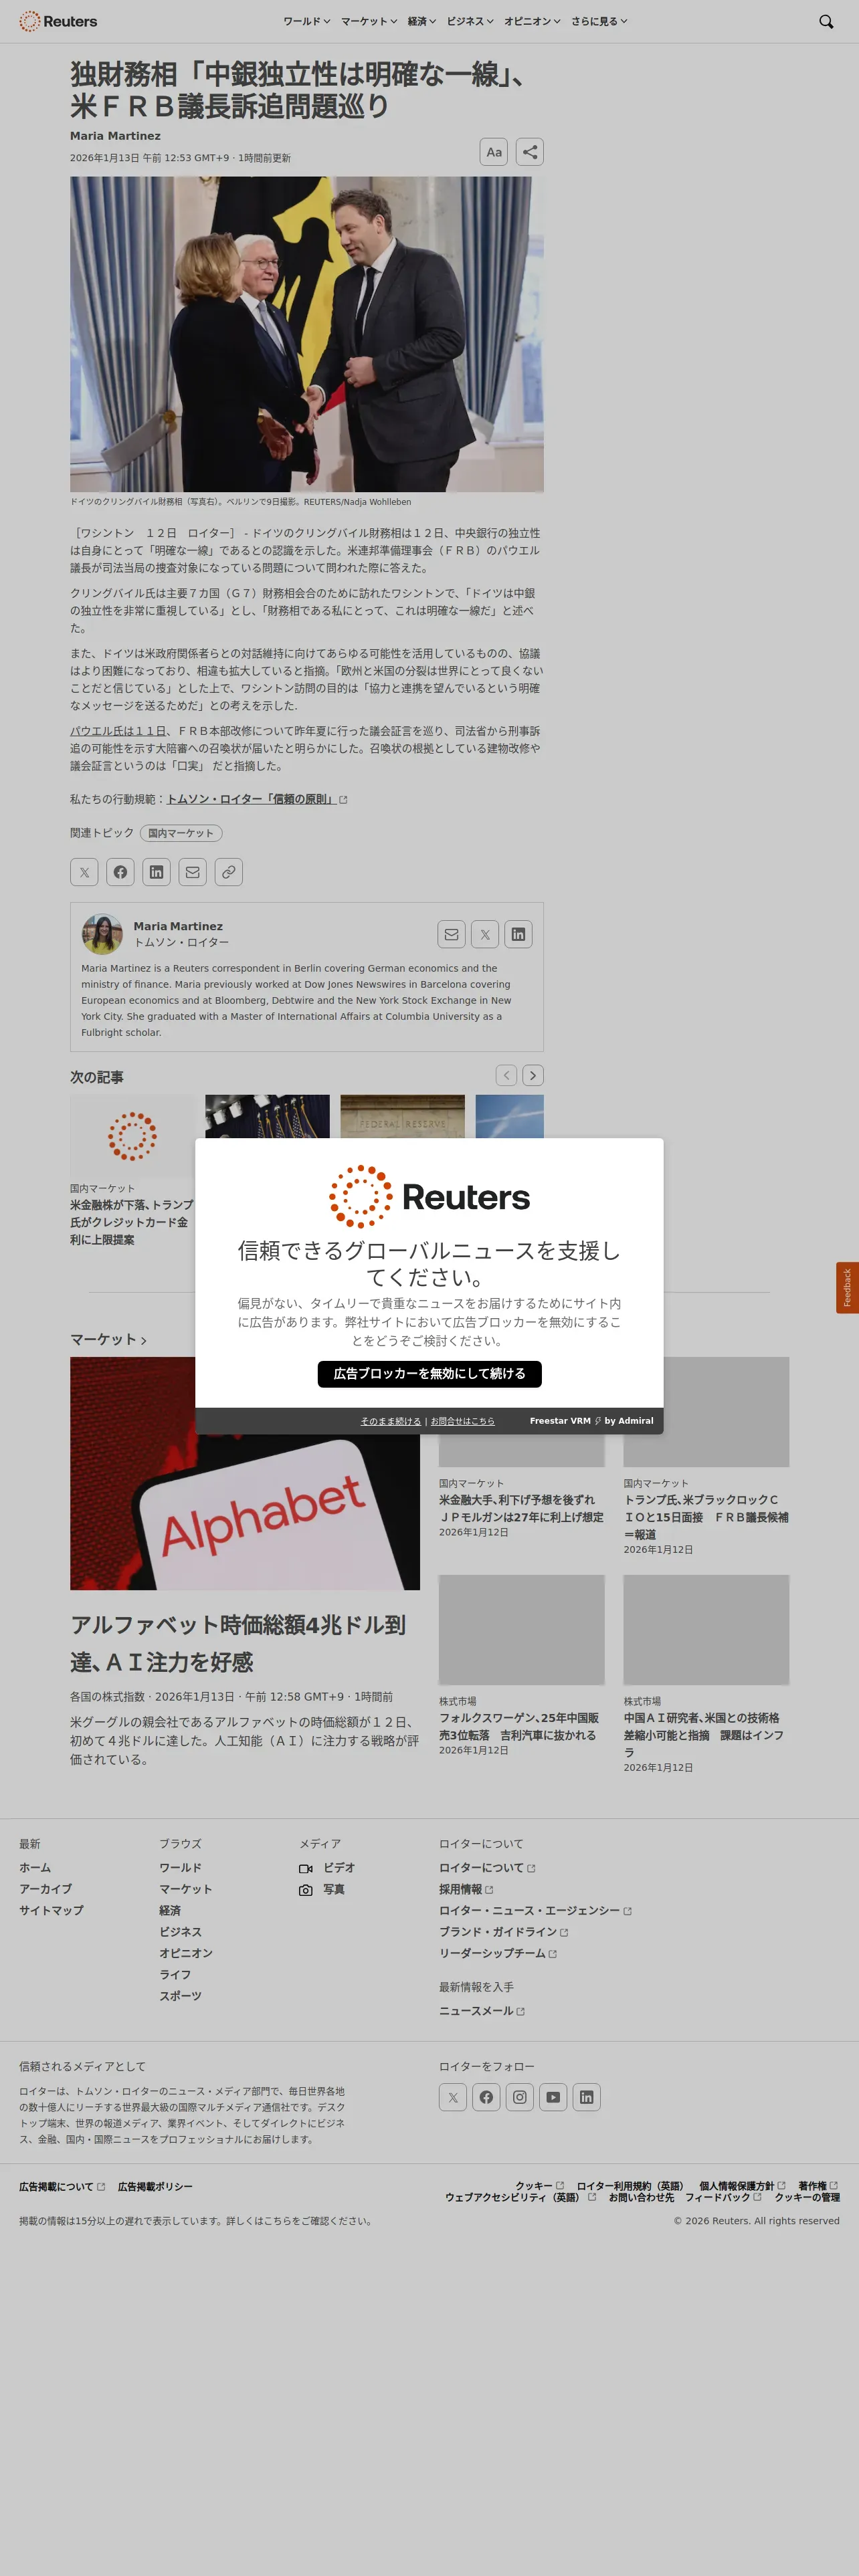Click お問合せはこちら link in popup

(x=463, y=1421)
